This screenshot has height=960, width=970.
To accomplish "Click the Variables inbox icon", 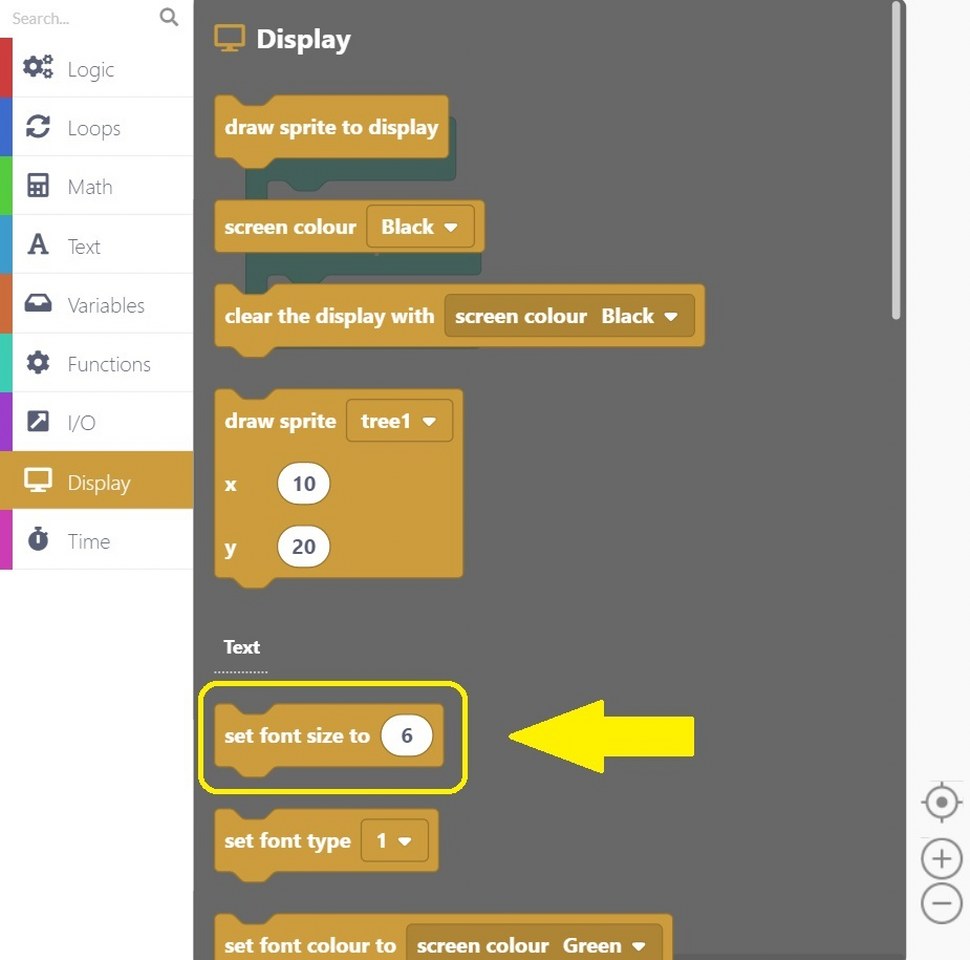I will 38,302.
